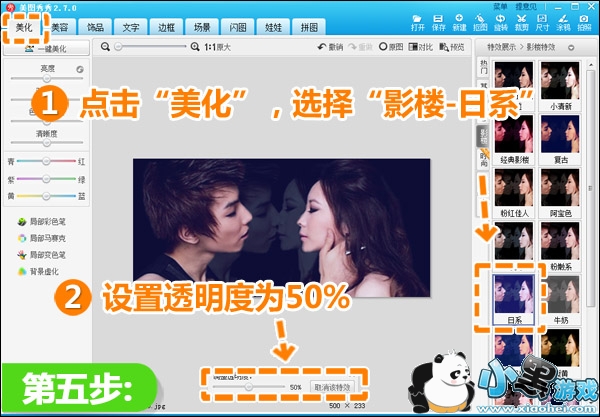
Task: Open the 背景虚化 background blur tool
Action: (38, 272)
